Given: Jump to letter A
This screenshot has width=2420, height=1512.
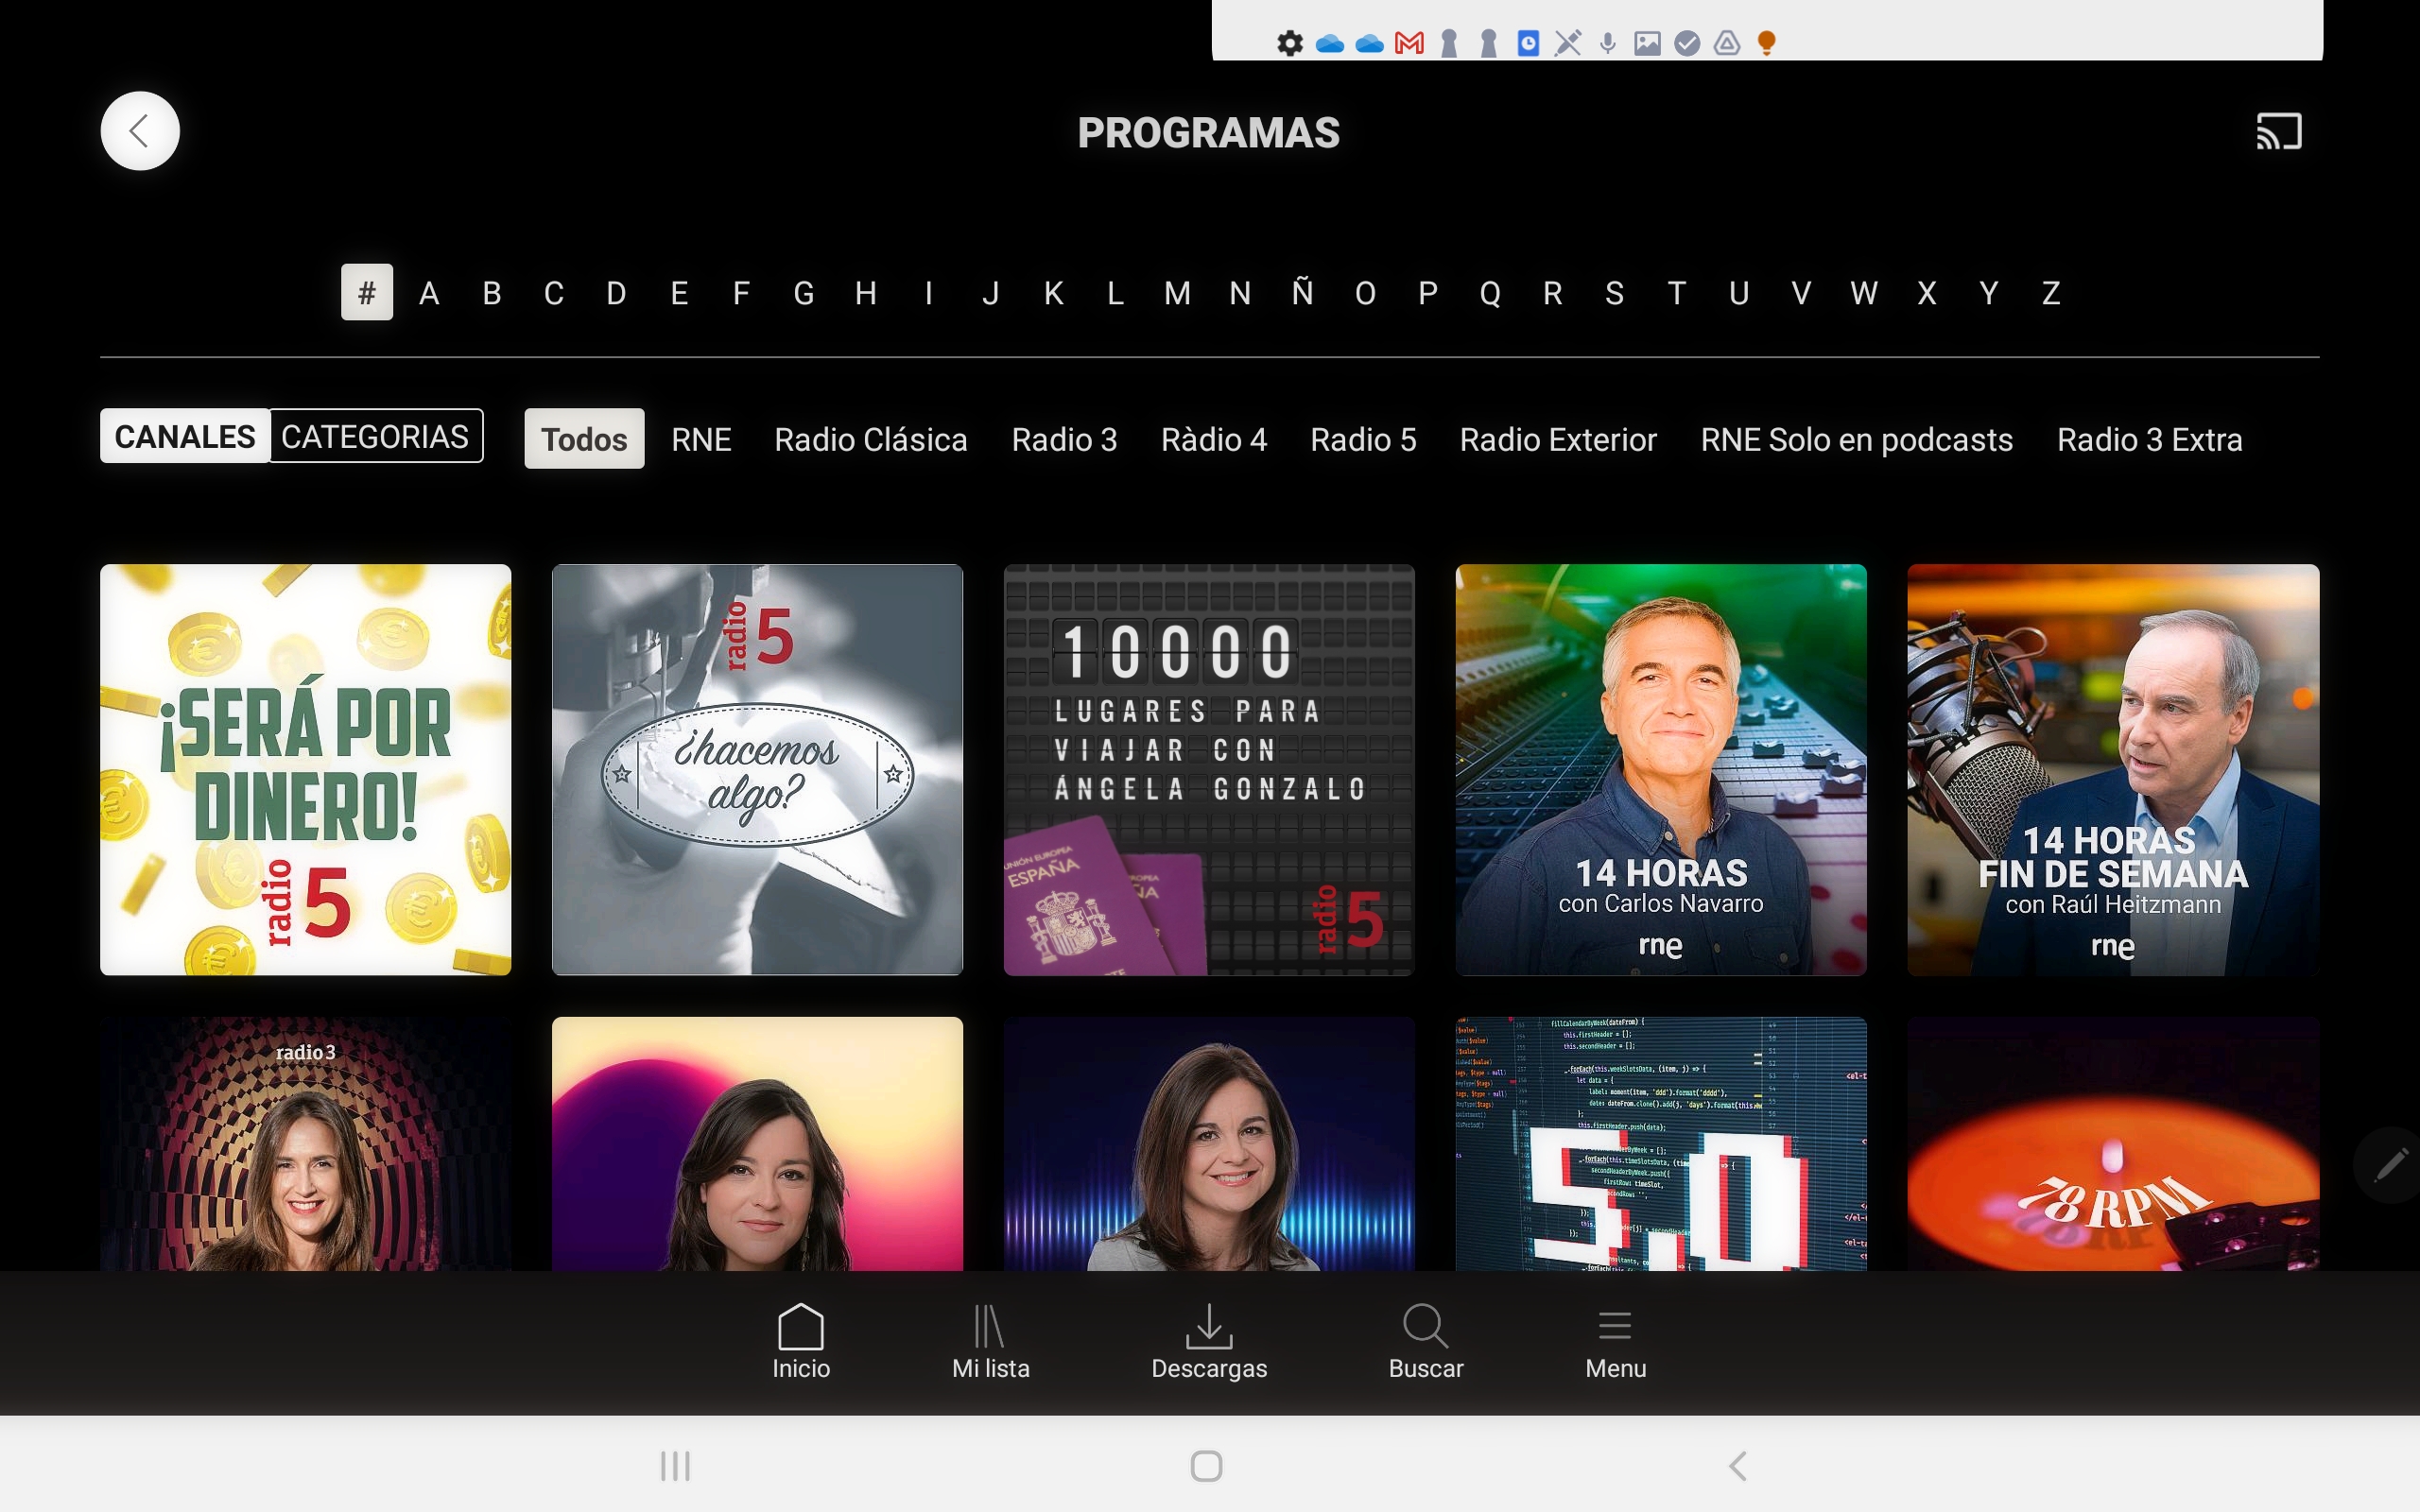Looking at the screenshot, I should [429, 293].
